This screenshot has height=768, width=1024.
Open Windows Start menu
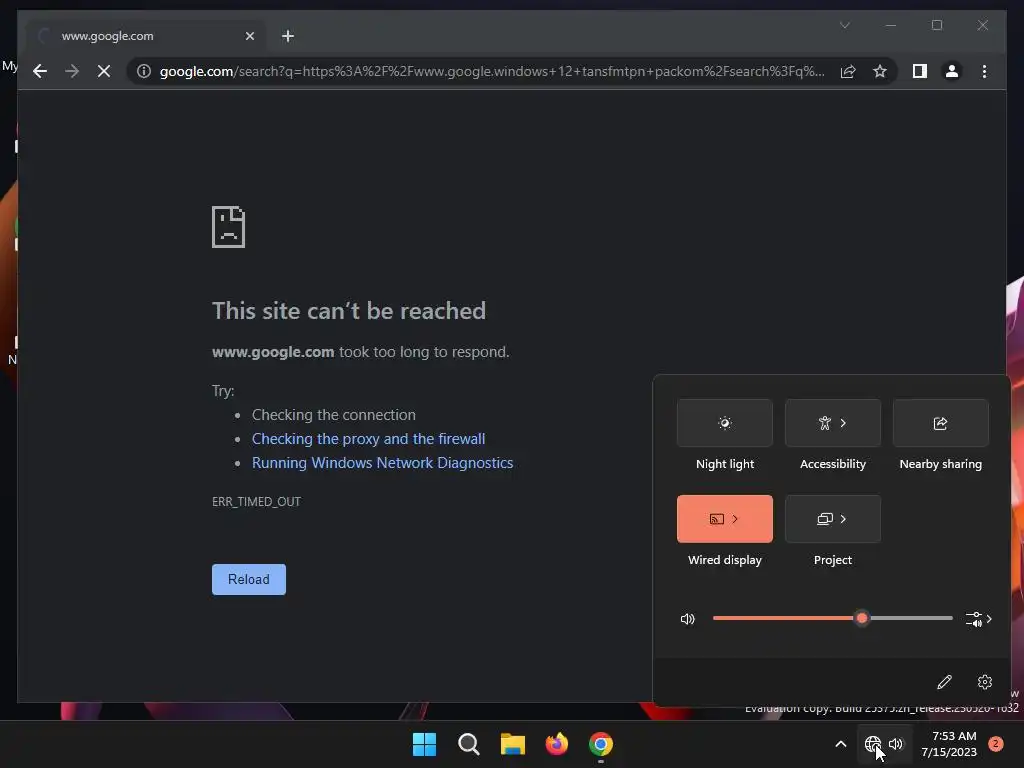click(424, 744)
